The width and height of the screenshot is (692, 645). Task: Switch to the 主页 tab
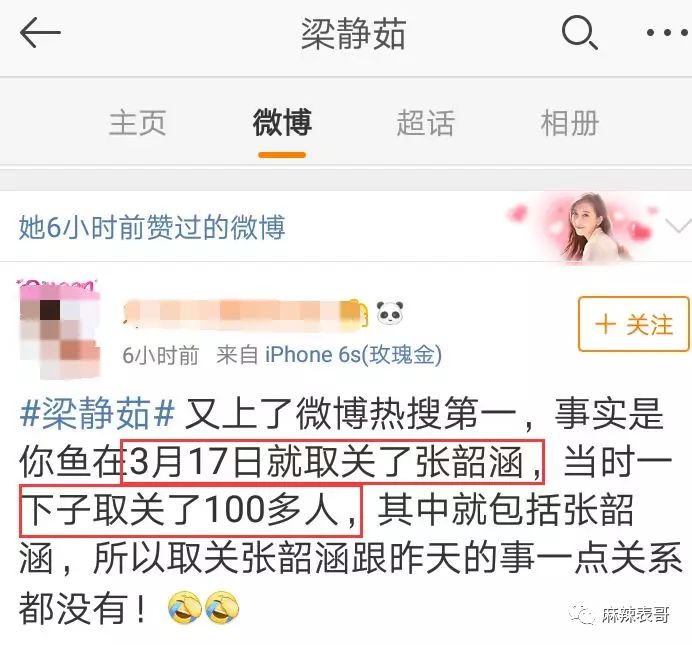tap(138, 123)
